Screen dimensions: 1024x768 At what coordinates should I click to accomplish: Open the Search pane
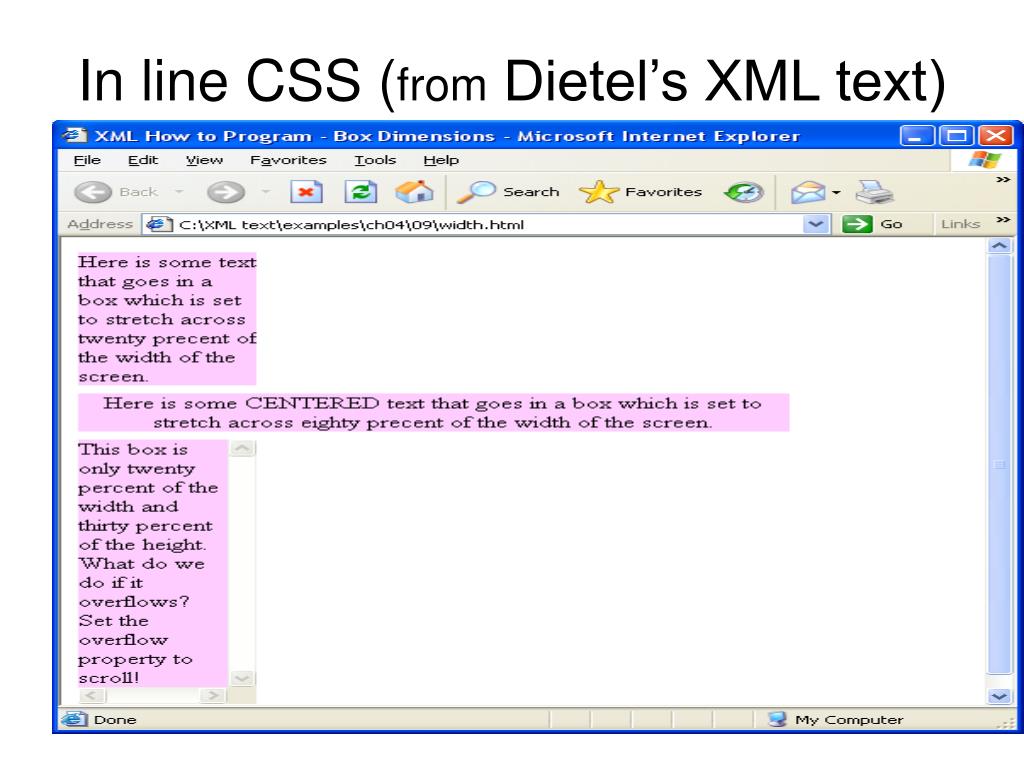tap(508, 192)
